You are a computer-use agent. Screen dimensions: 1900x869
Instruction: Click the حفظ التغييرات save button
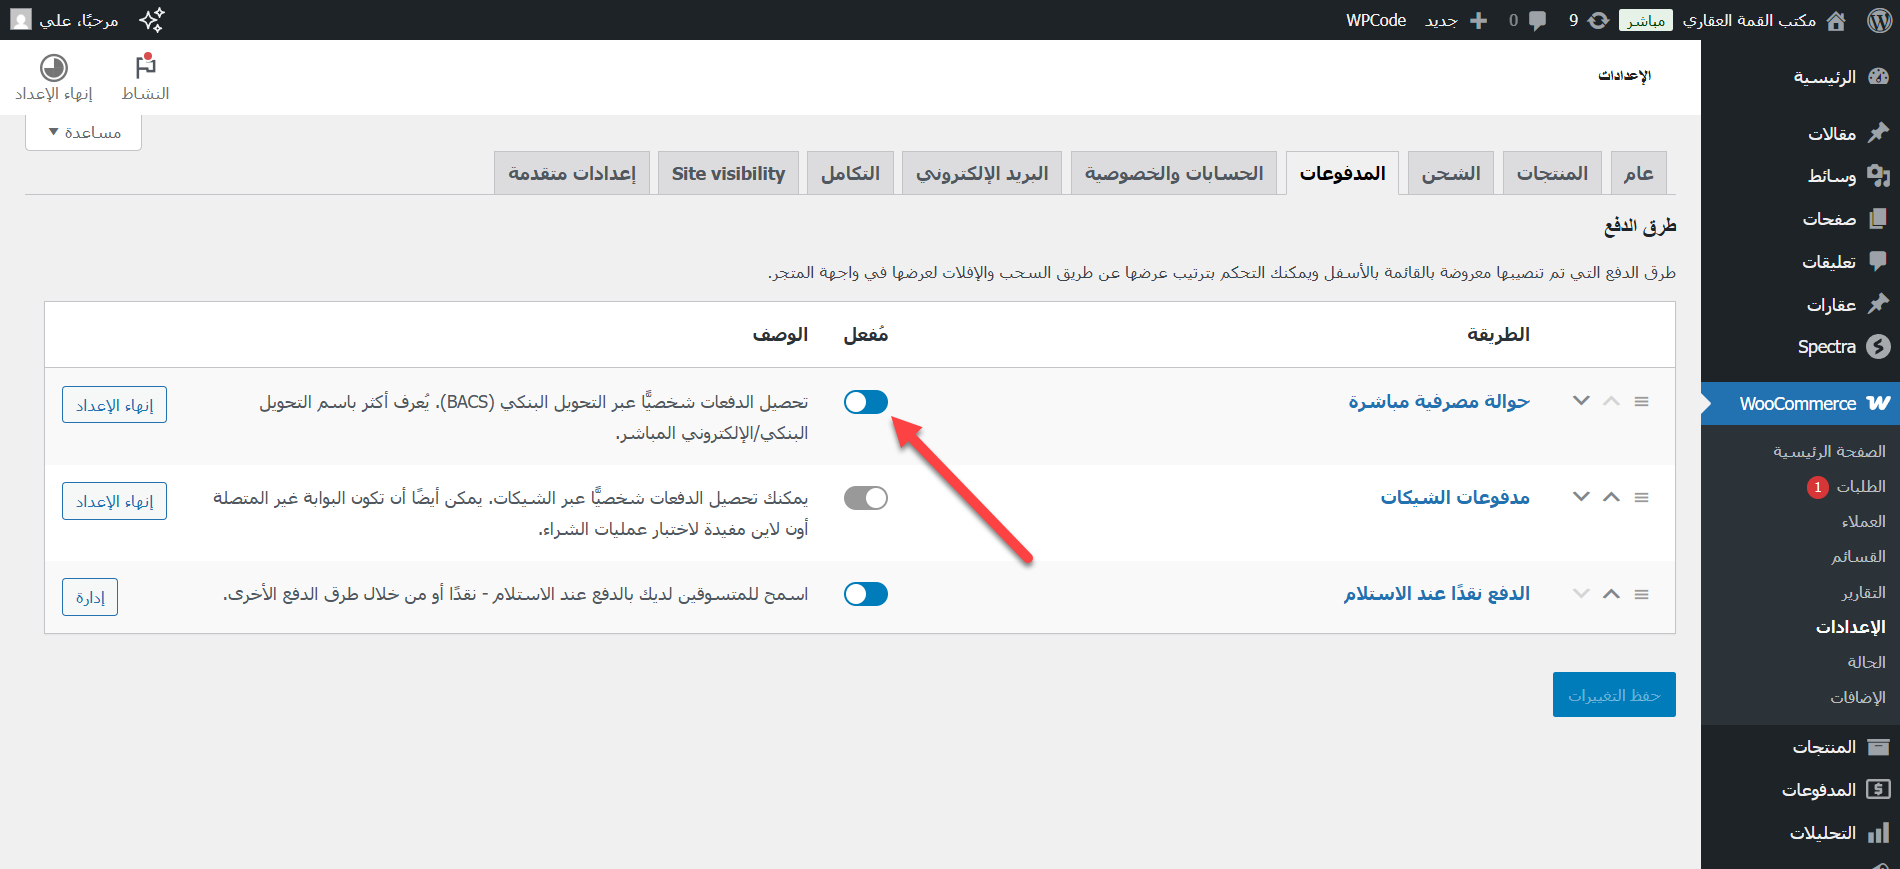[x=1613, y=695]
